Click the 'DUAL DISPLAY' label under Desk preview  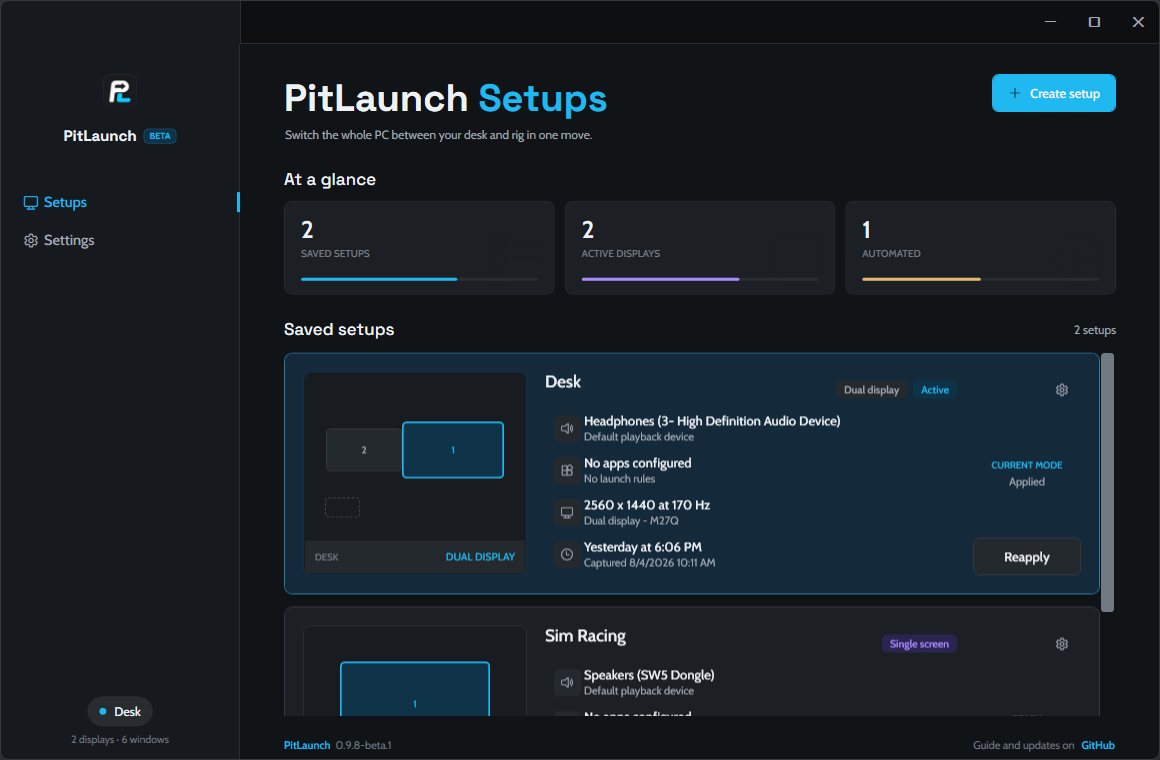tap(480, 556)
